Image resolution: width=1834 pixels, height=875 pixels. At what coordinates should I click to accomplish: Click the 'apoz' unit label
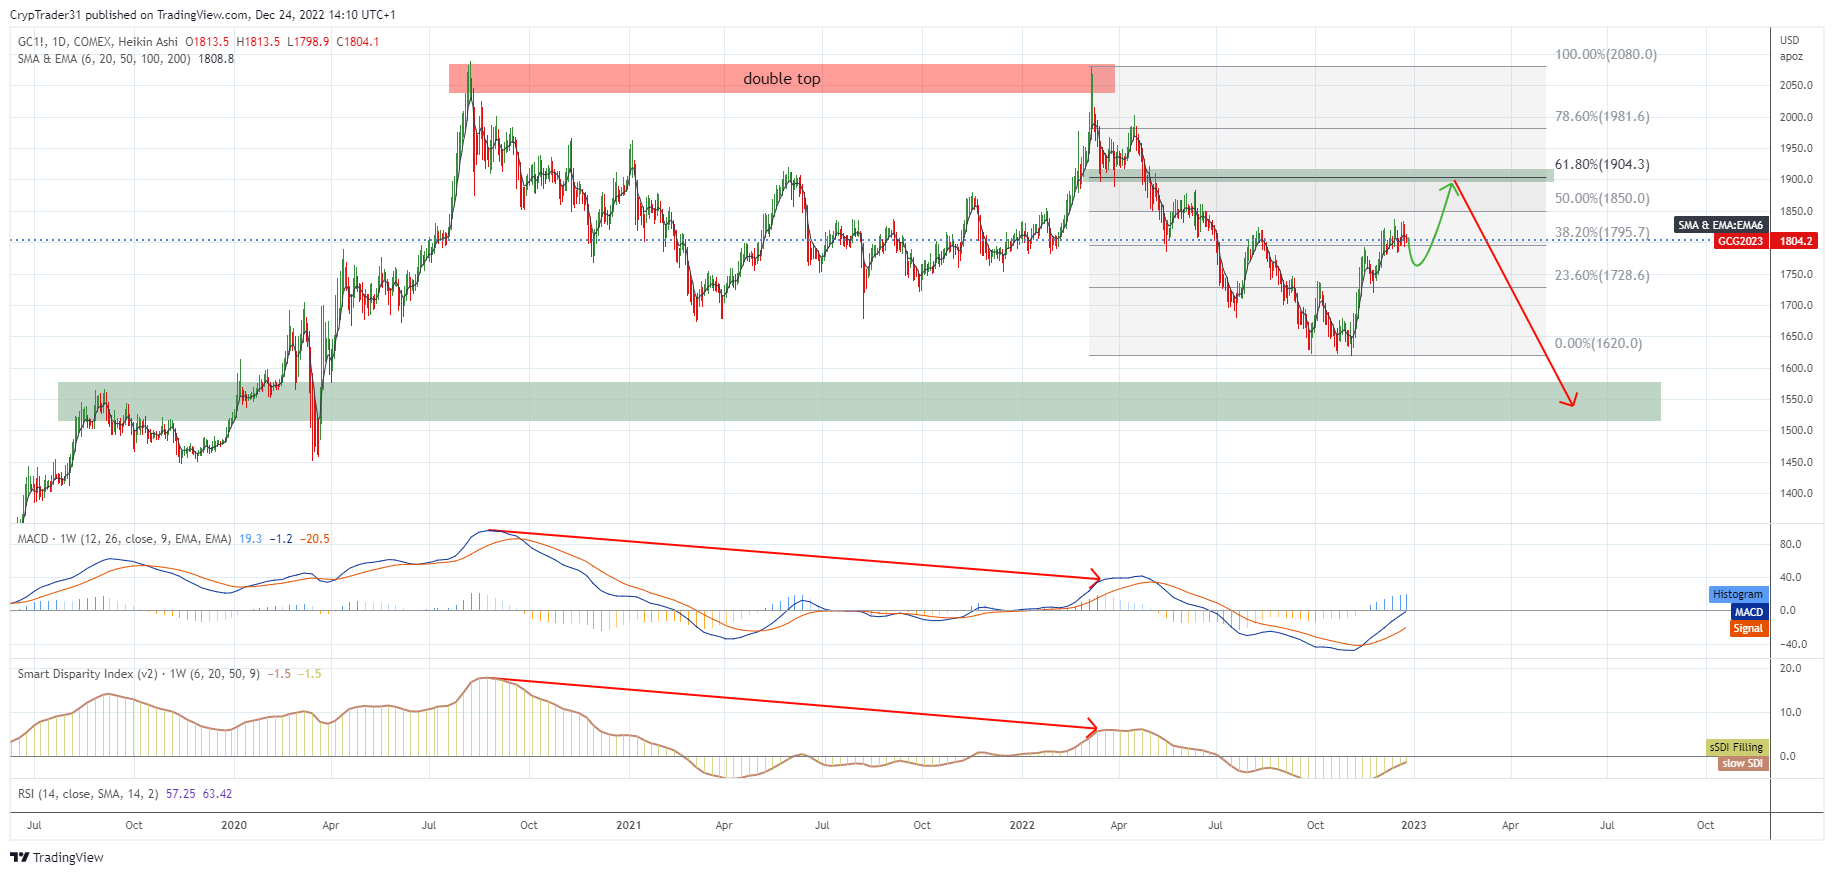(1791, 56)
